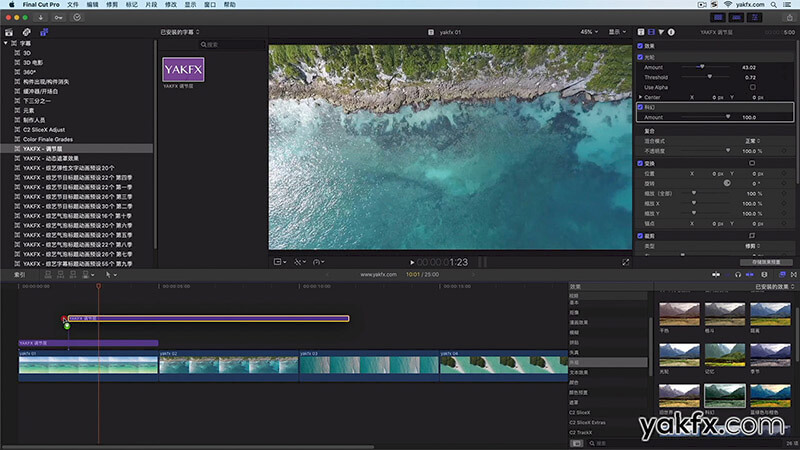Open the Photos and Audio sidebar icon
This screenshot has height=450, width=800.
pos(27,32)
